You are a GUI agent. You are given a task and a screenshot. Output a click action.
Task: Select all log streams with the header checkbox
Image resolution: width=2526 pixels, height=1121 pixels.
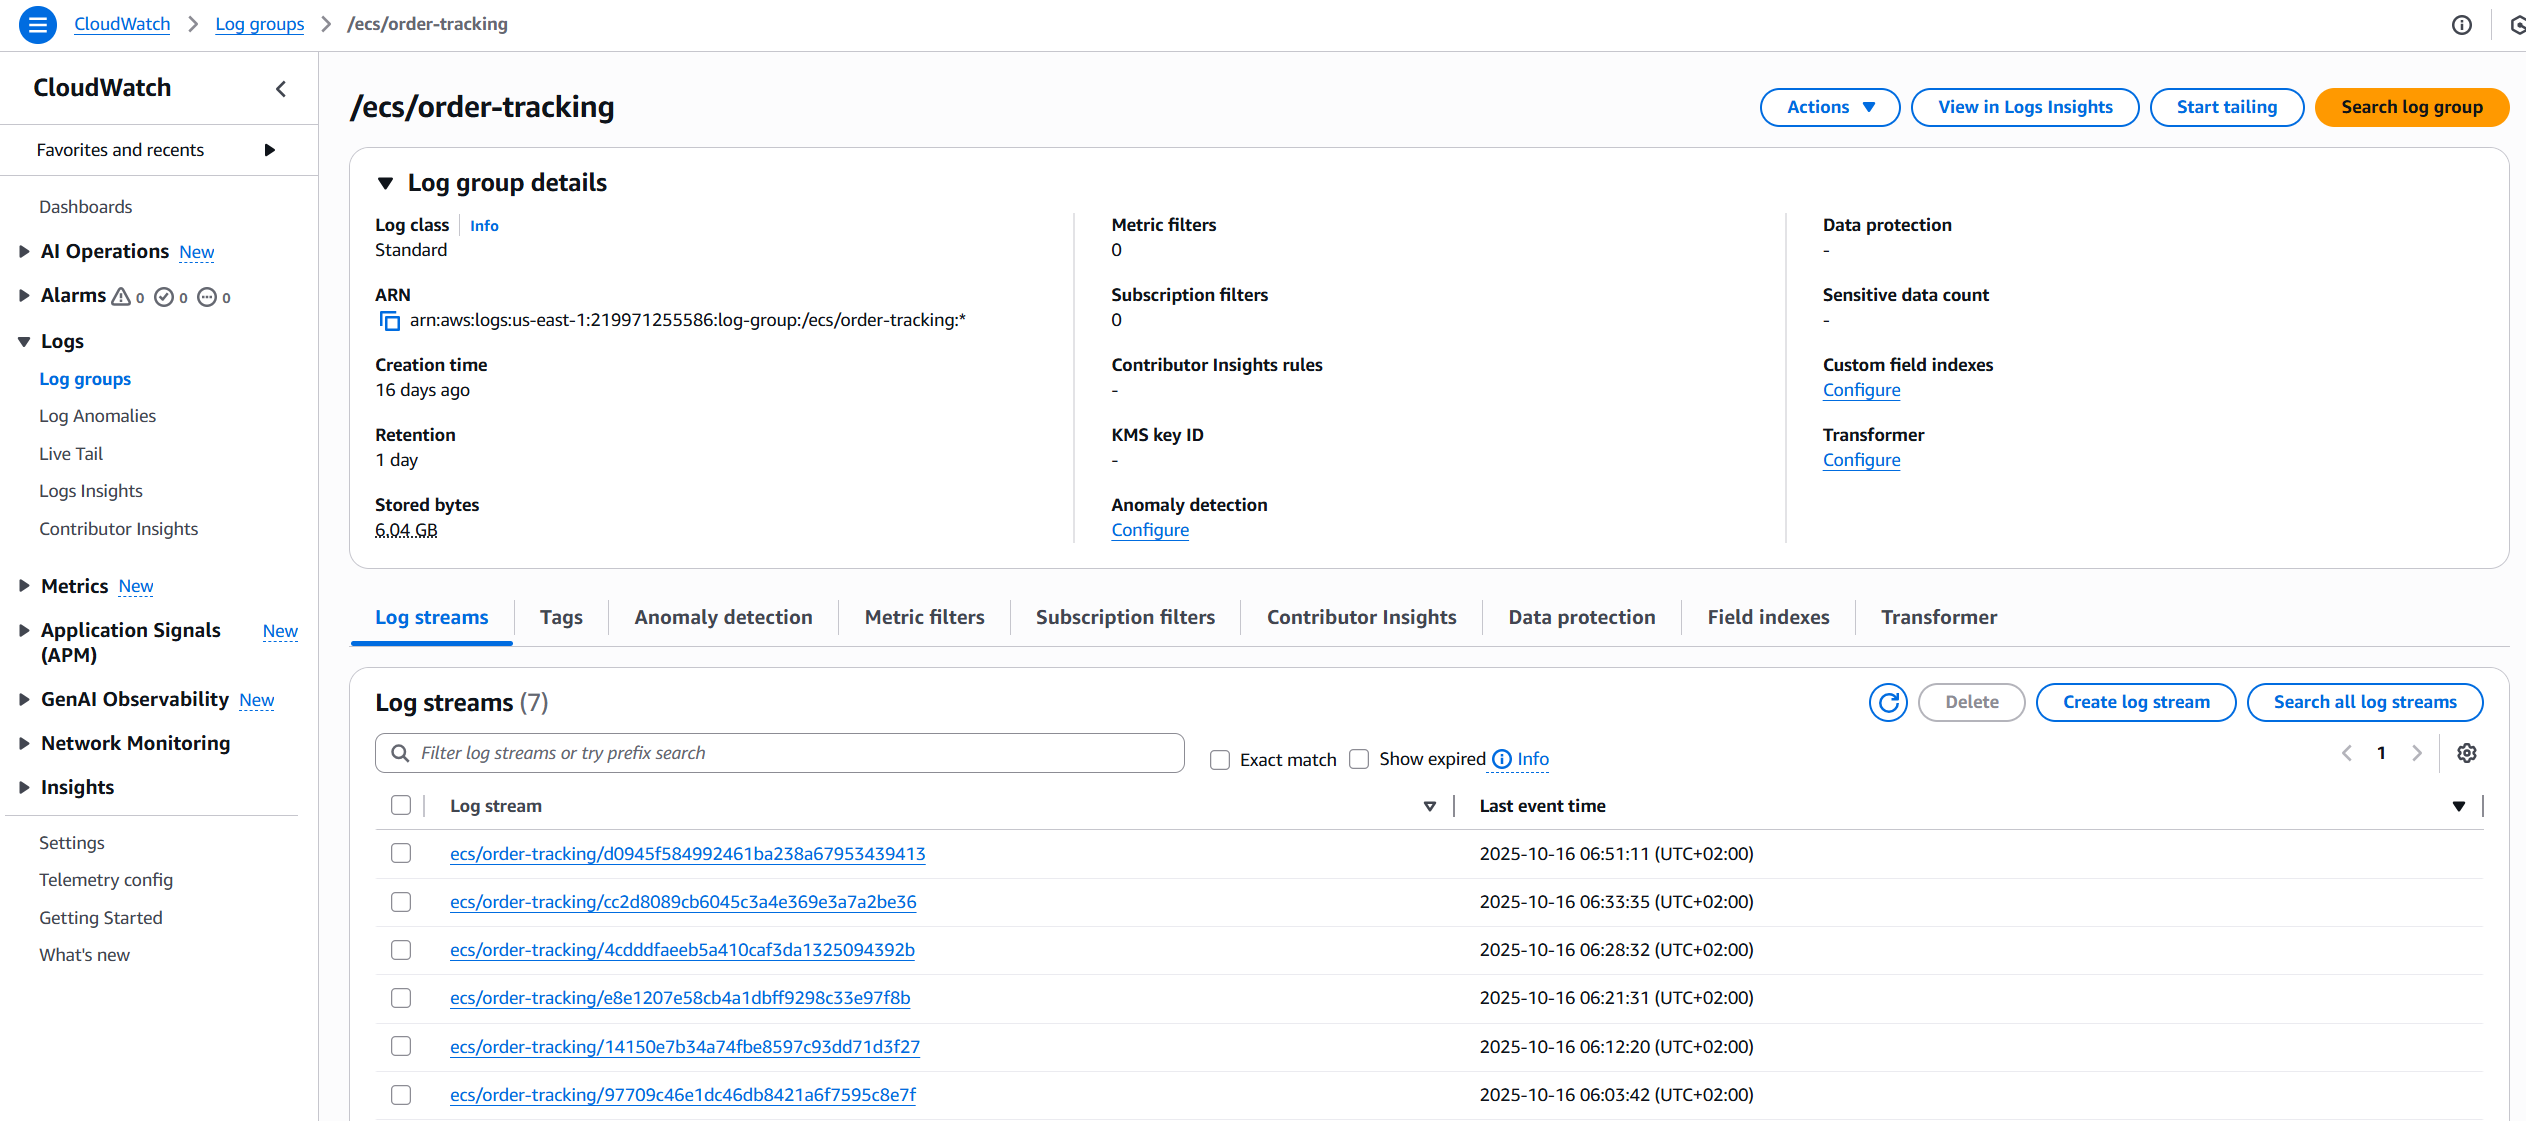pos(401,805)
